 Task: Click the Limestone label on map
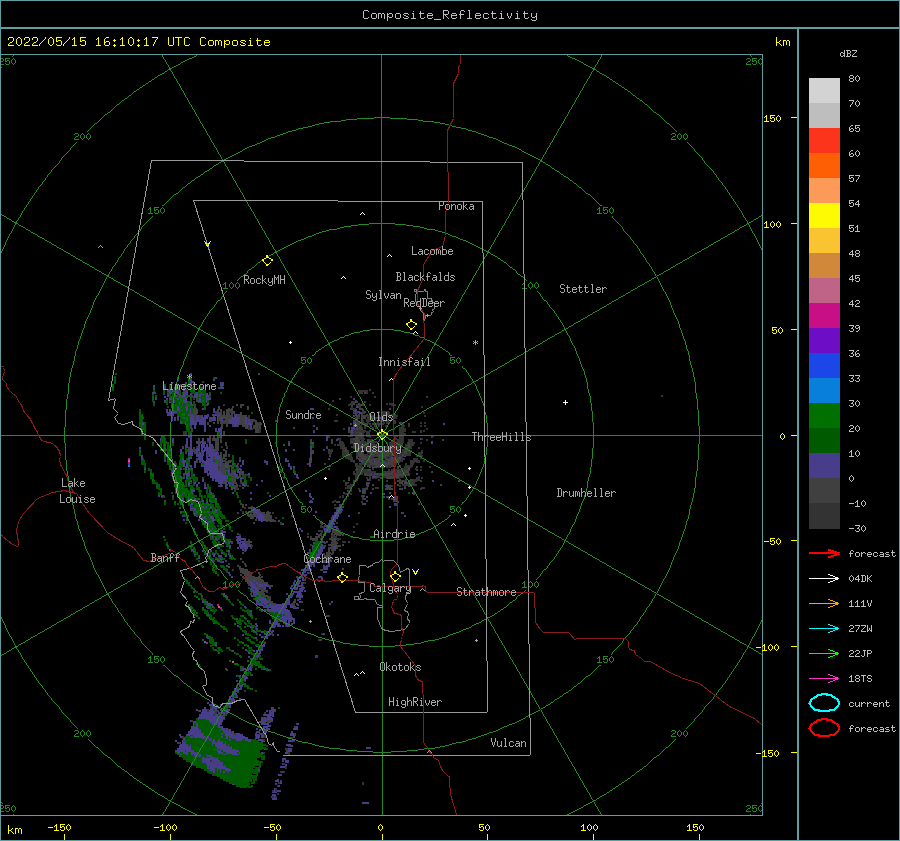point(189,386)
